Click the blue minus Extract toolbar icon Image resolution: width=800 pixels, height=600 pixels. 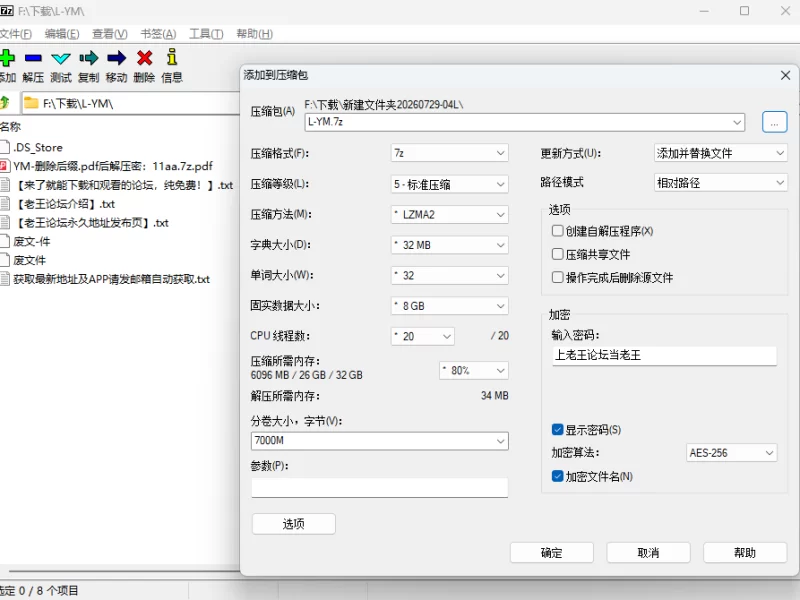click(x=33, y=58)
